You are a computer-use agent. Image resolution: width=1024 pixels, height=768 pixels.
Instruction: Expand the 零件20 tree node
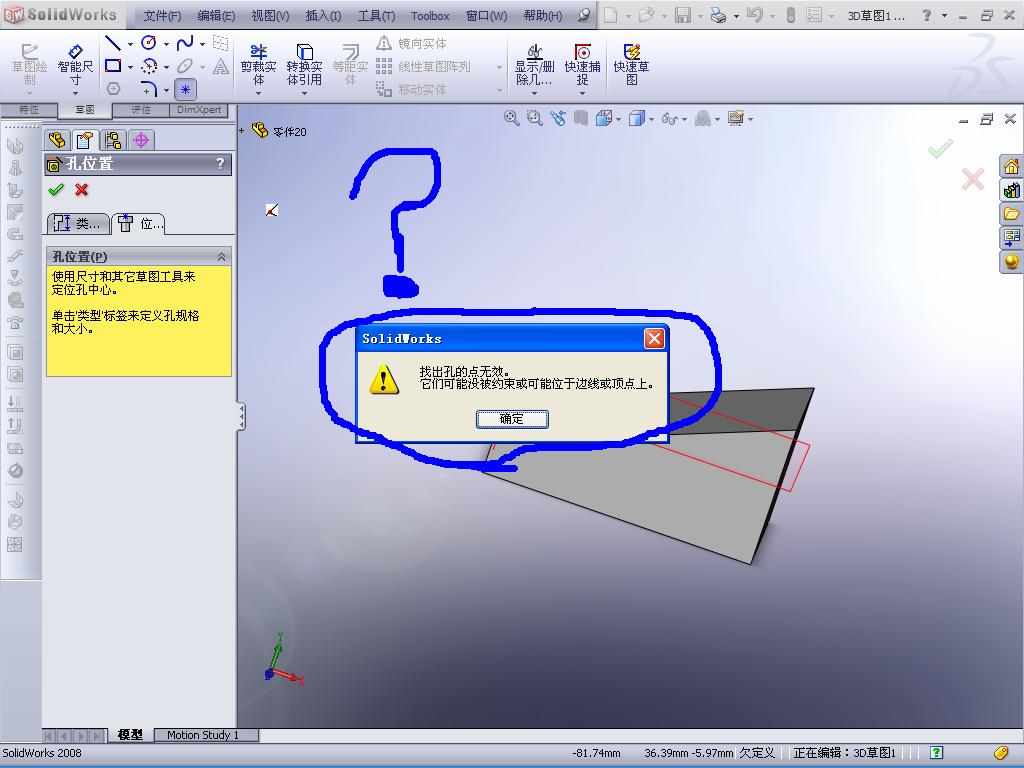(242, 131)
